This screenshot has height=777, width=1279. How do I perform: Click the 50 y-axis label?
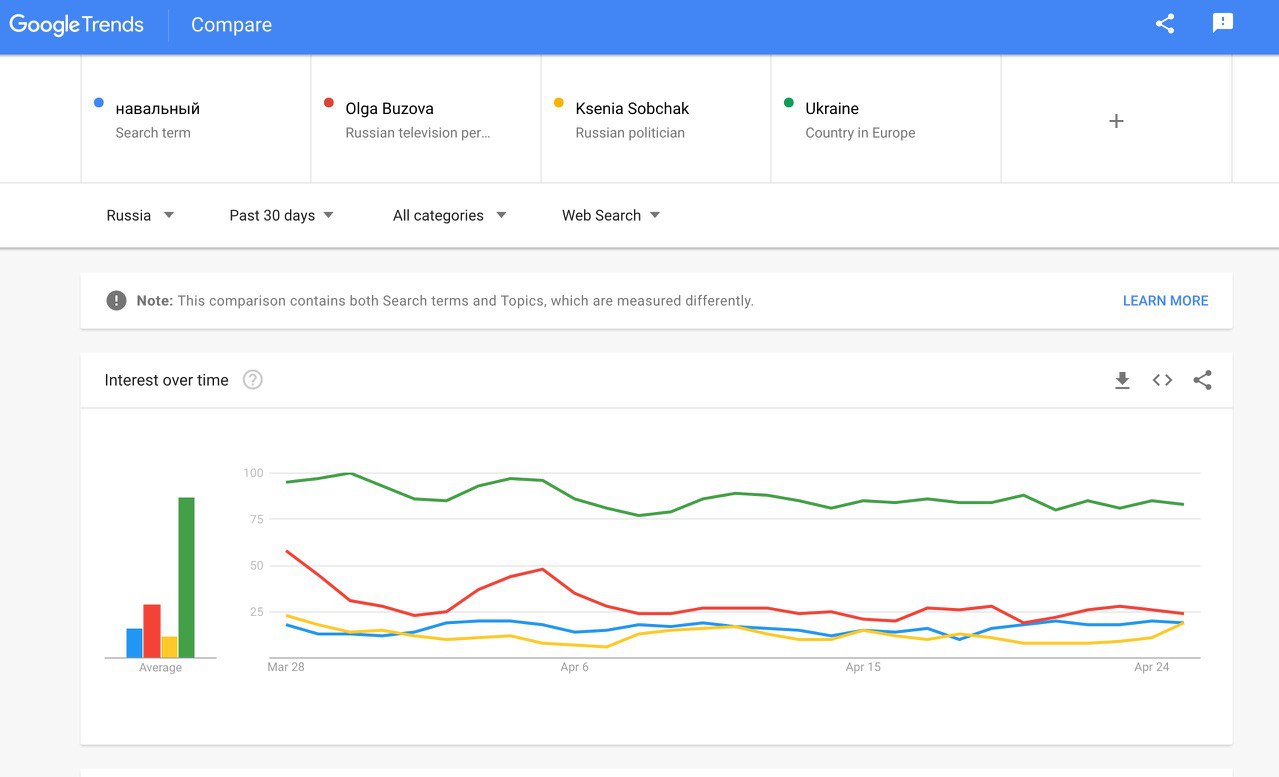tap(256, 566)
